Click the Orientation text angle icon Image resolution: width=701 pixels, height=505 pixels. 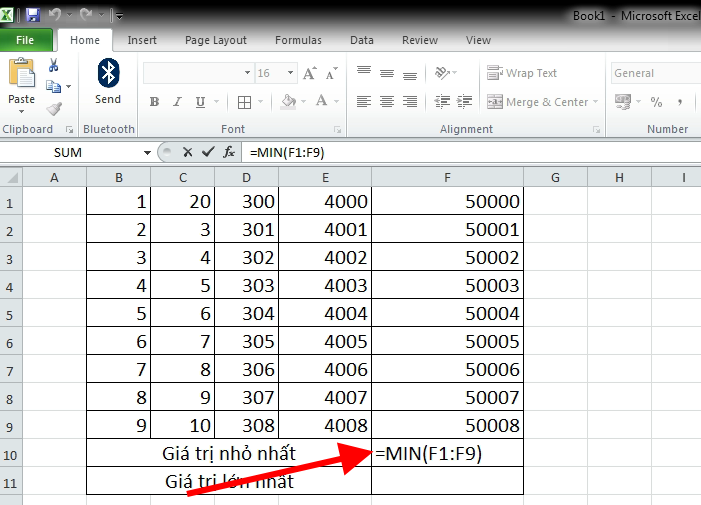(442, 72)
